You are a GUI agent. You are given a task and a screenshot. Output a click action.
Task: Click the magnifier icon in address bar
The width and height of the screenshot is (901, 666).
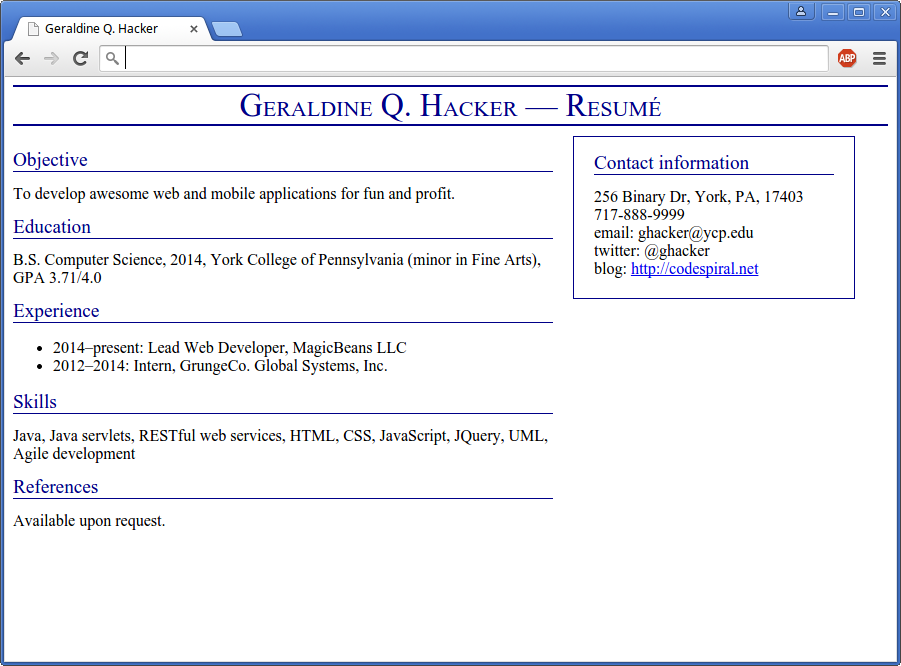pyautogui.click(x=112, y=59)
